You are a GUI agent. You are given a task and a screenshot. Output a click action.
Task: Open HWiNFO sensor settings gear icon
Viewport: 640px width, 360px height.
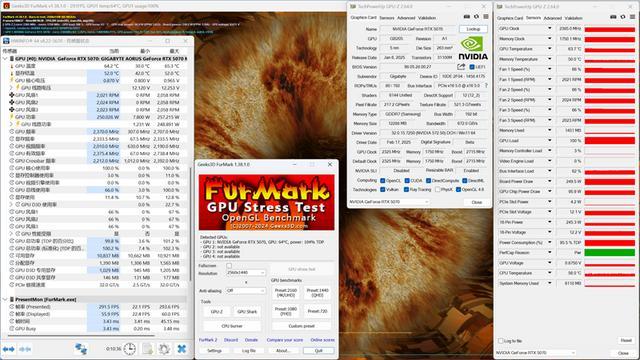pyautogui.click(x=164, y=349)
